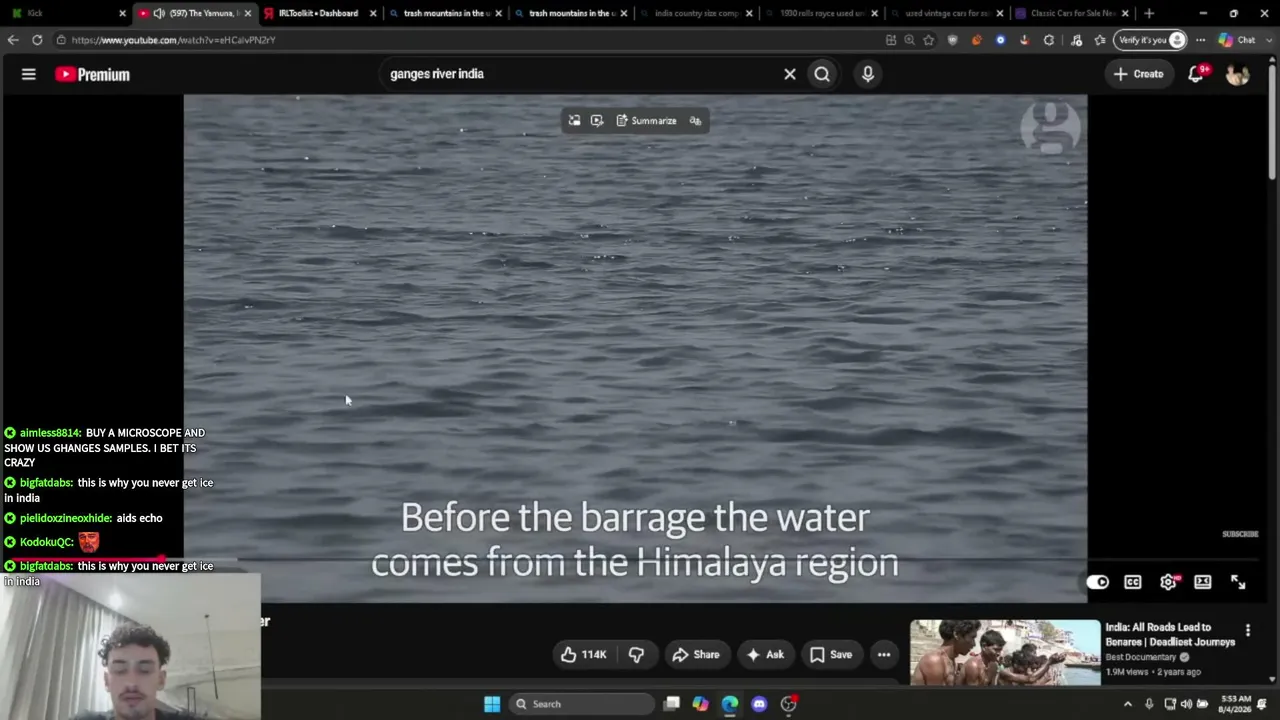Click the translate icon right of Summarize

click(x=695, y=121)
